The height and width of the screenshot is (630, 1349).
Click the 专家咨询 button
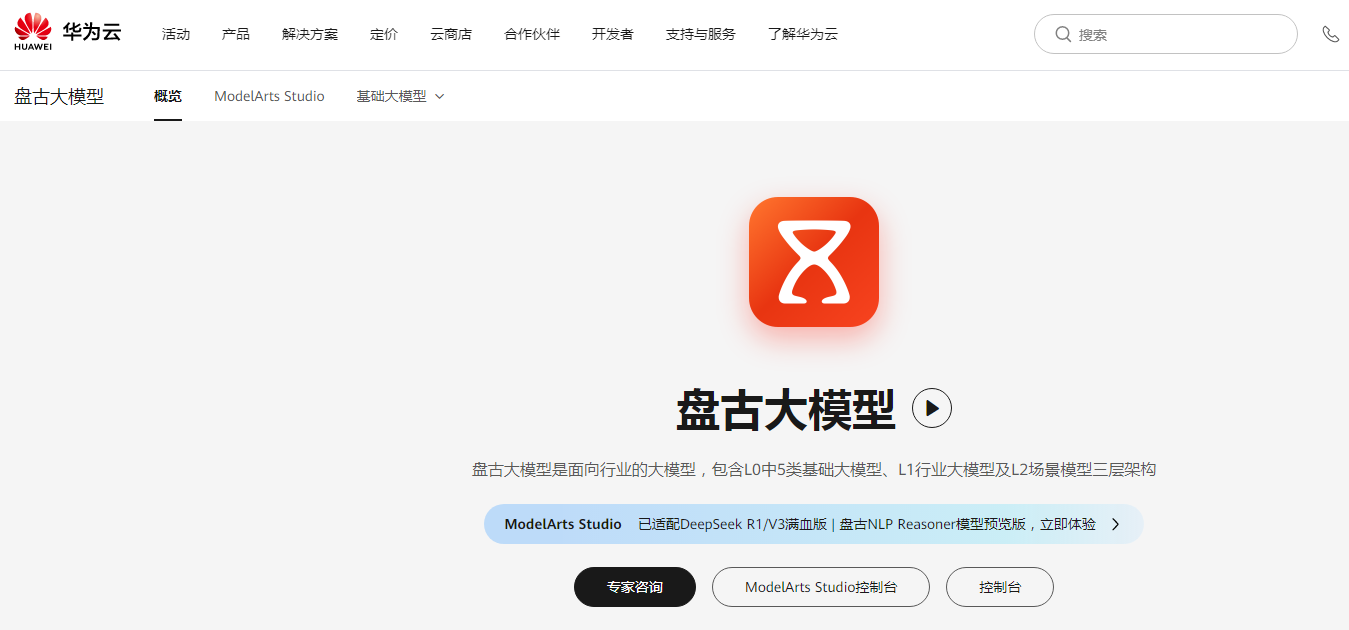coord(634,587)
